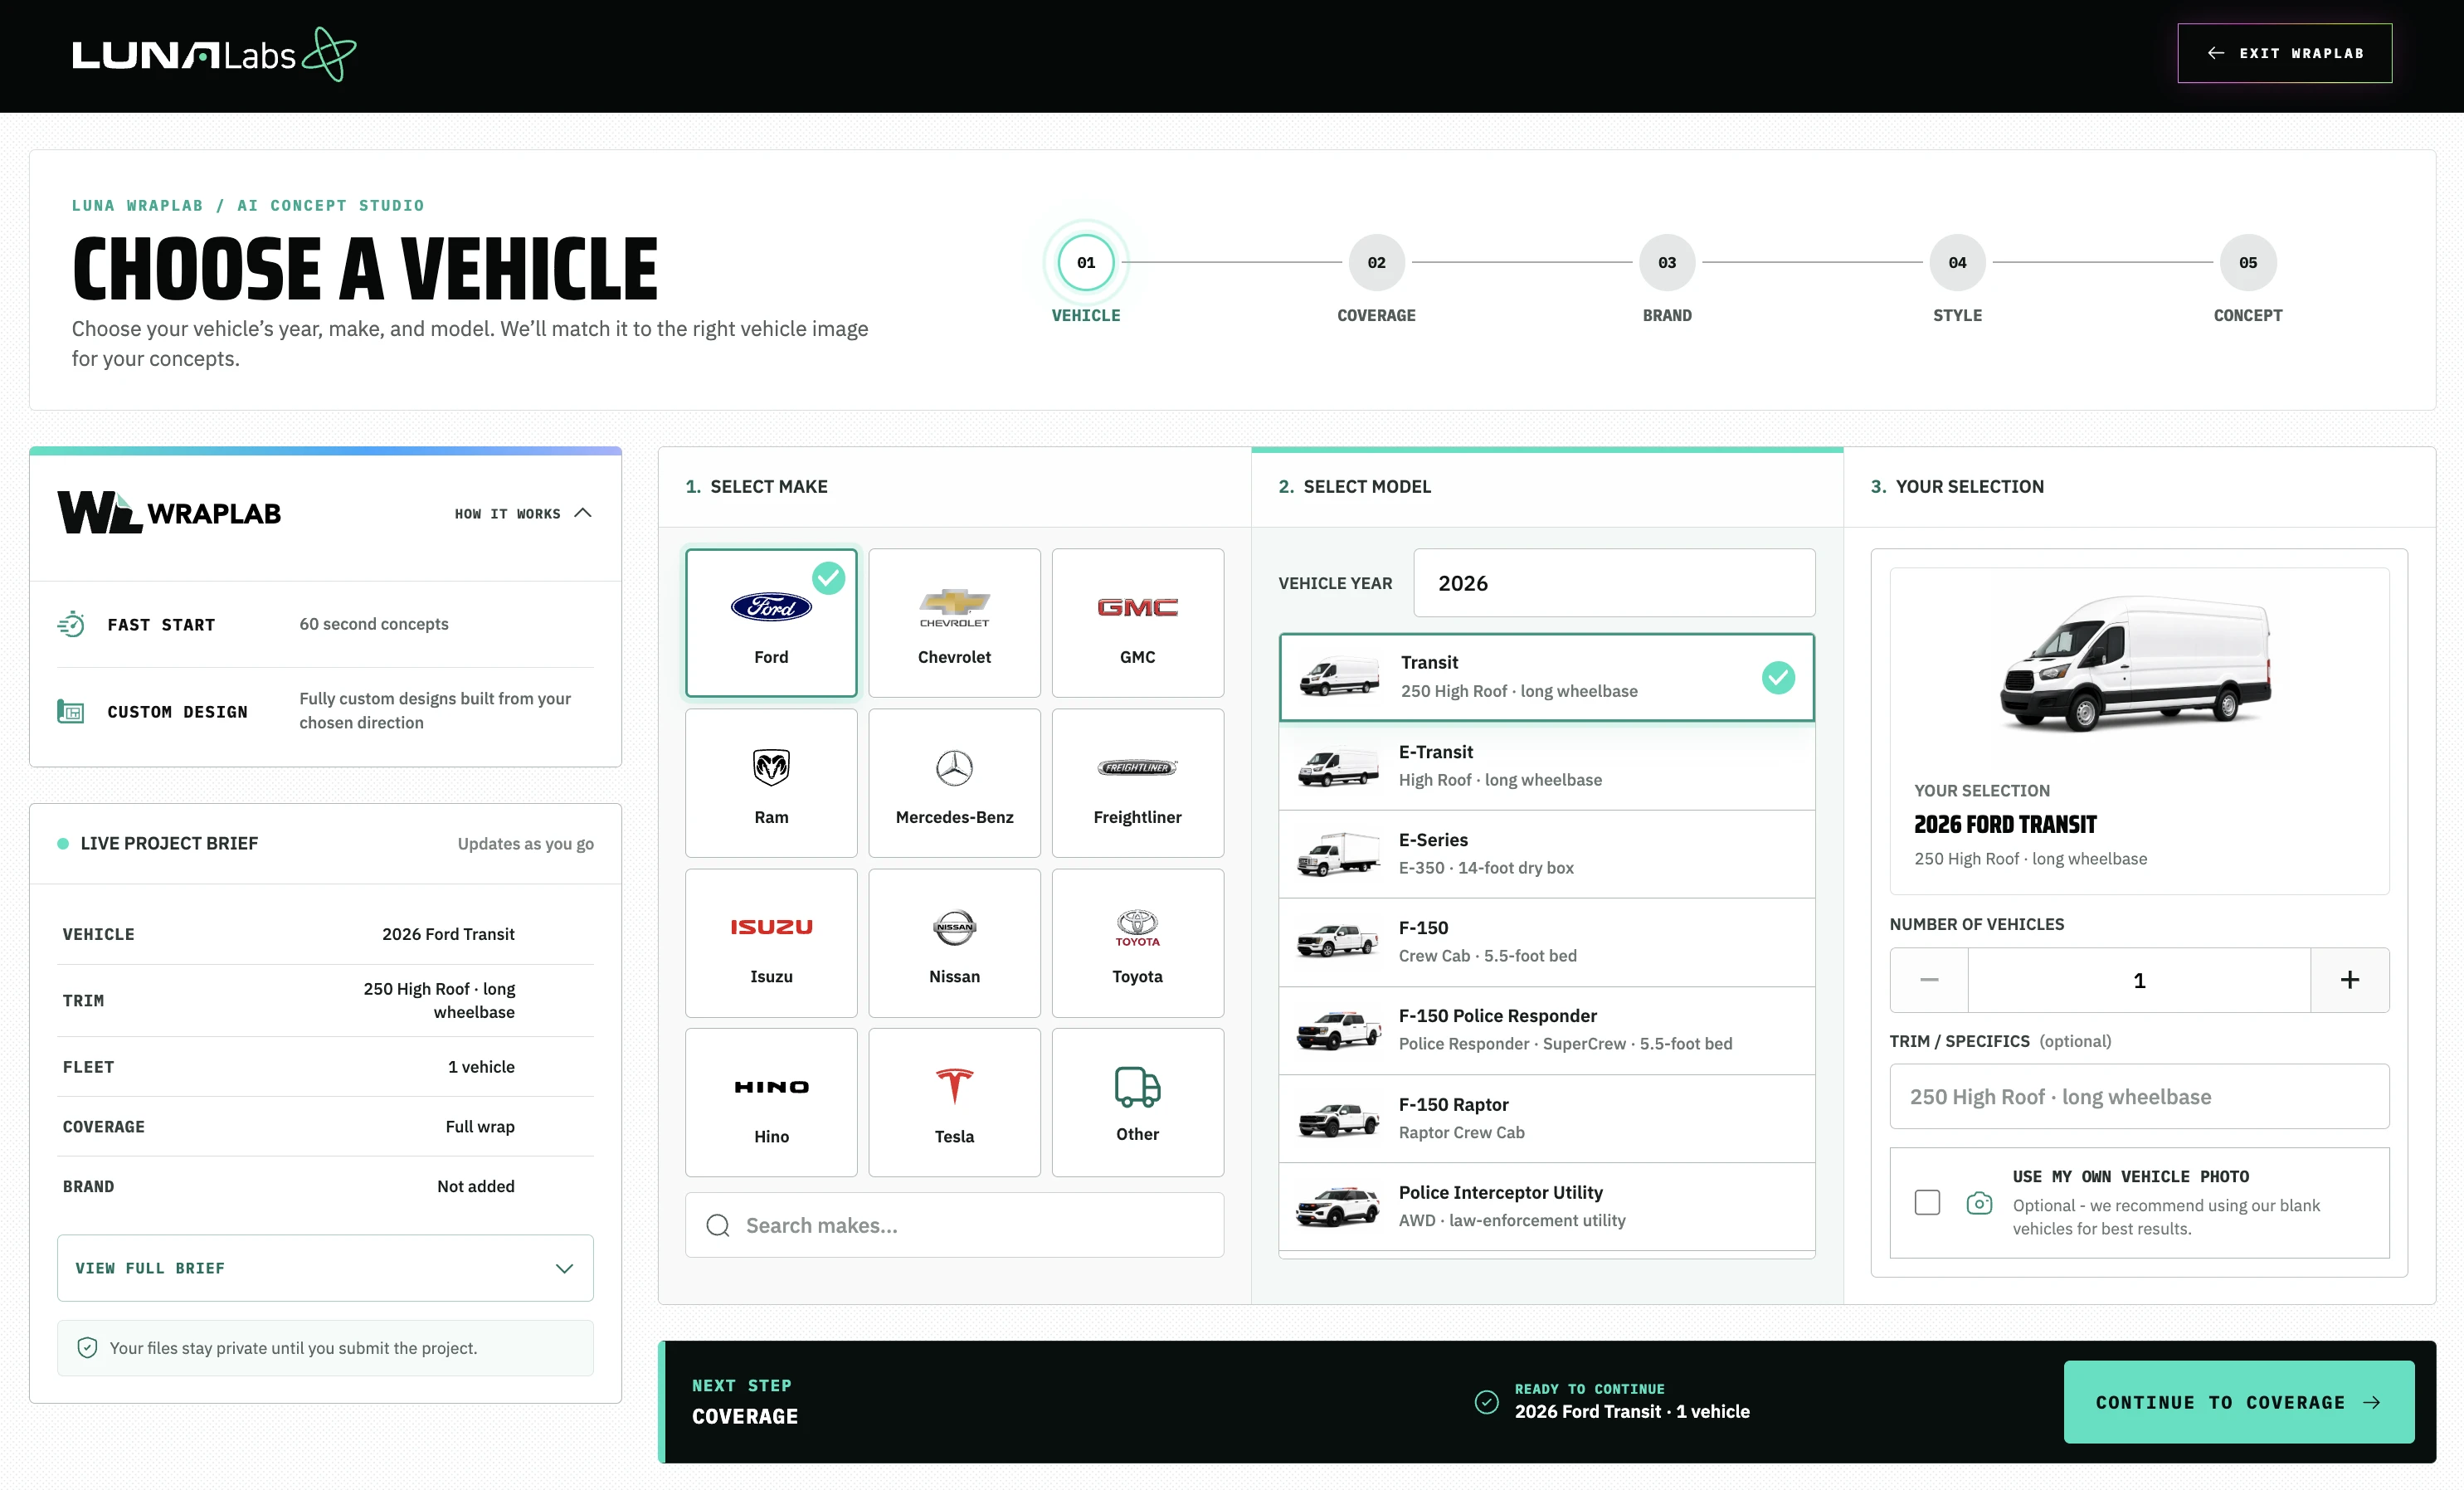The width and height of the screenshot is (2464, 1490).
Task: Click the number of vehicles value field
Action: [2139, 980]
